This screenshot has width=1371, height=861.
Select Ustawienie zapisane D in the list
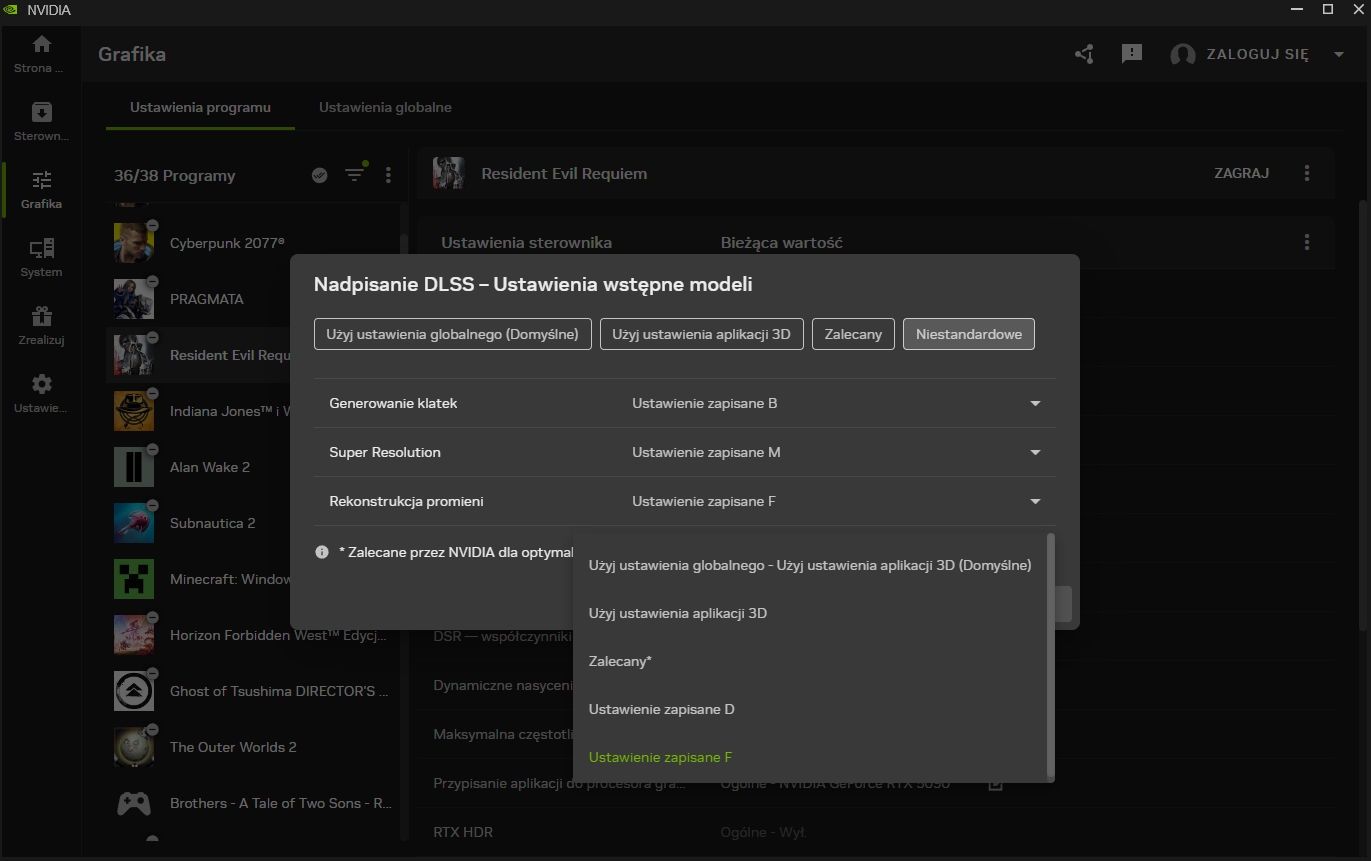point(810,709)
